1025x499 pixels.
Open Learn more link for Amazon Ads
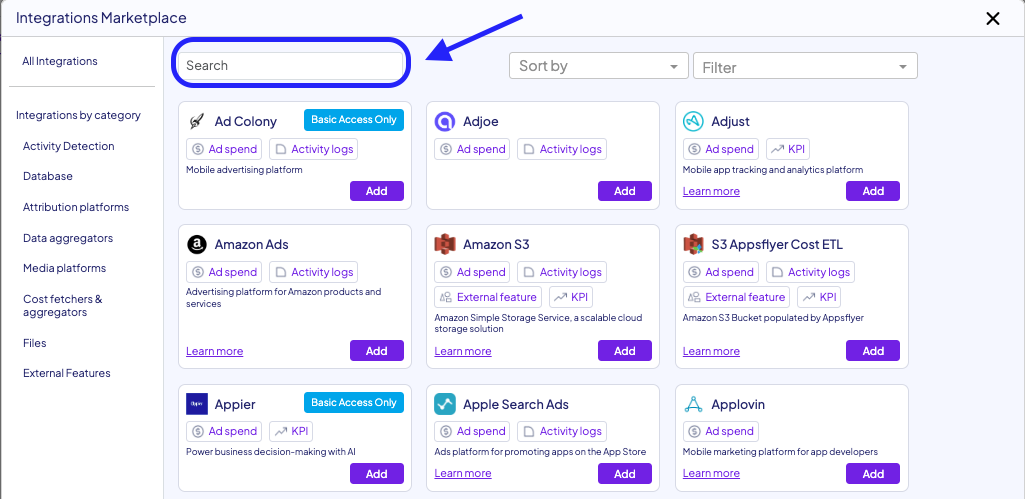(x=214, y=351)
